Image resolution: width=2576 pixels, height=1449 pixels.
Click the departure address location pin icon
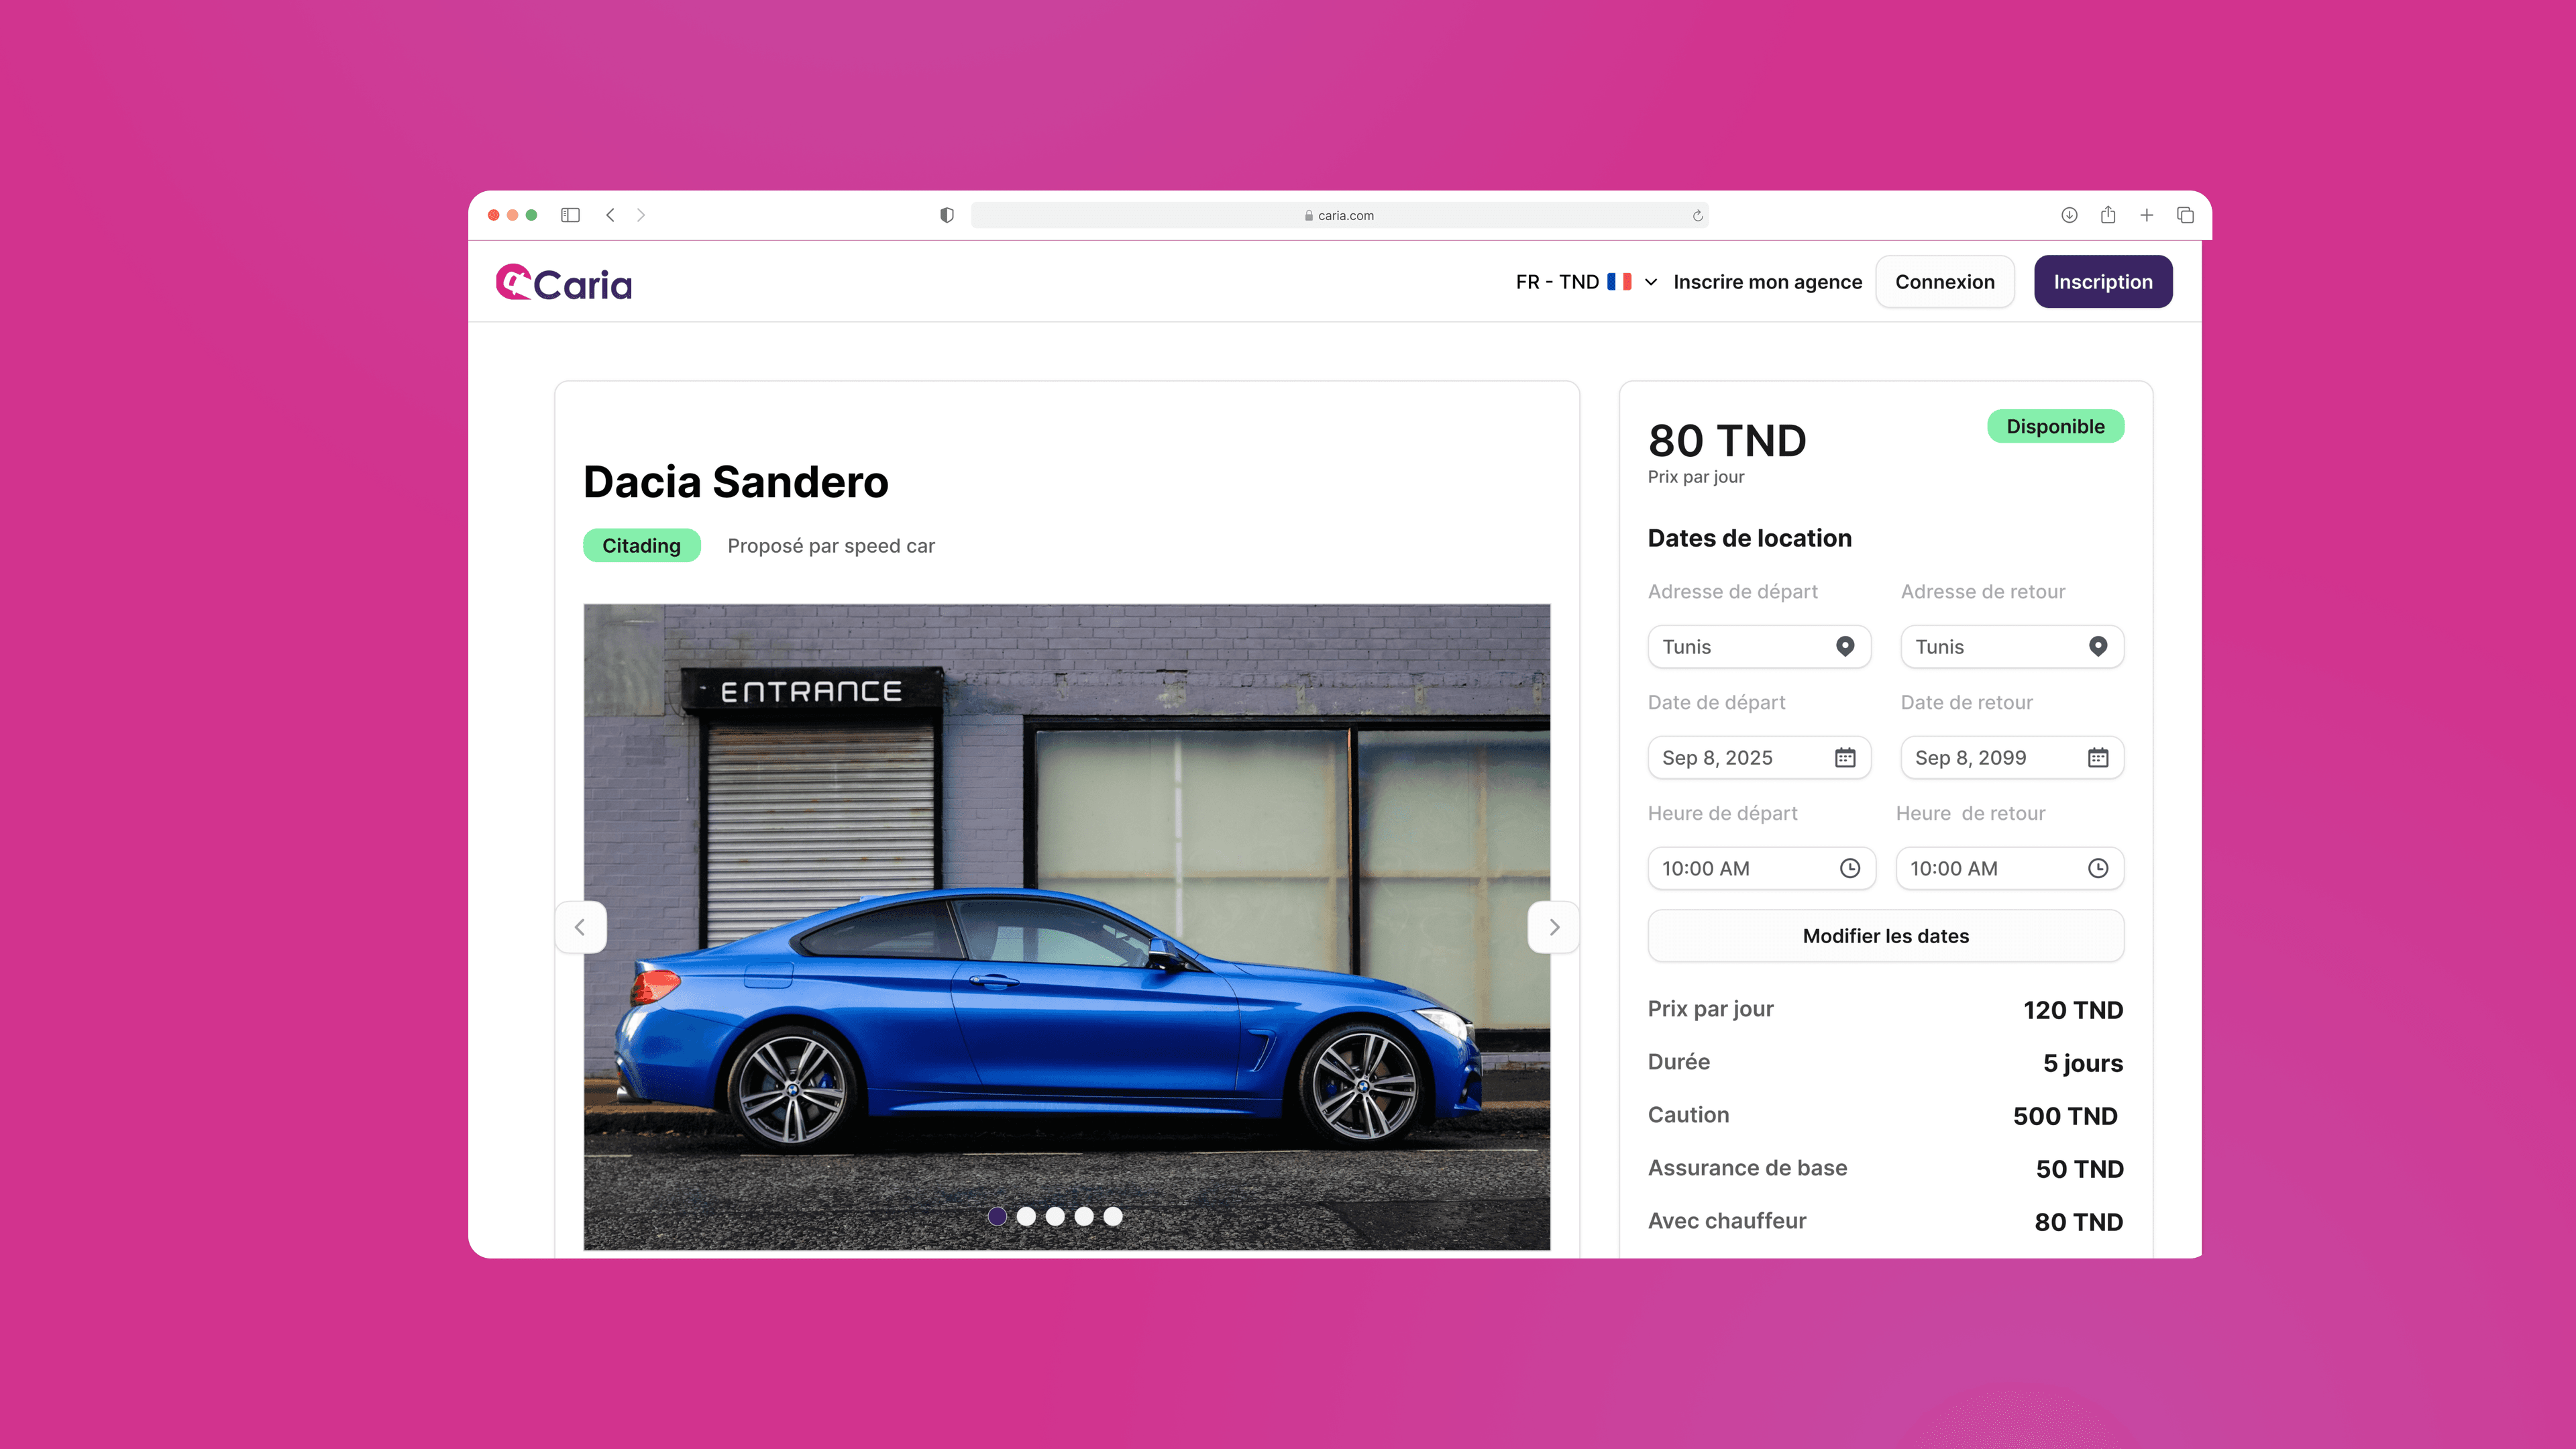click(1845, 646)
